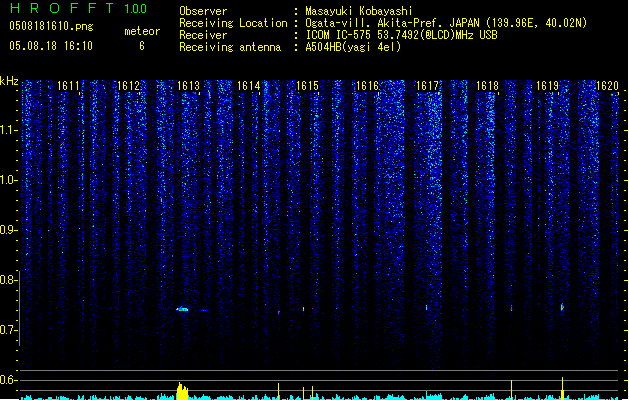The width and height of the screenshot is (629, 400).
Task: Click the HROFFT 1.0.0 title text
Action: [78, 8]
